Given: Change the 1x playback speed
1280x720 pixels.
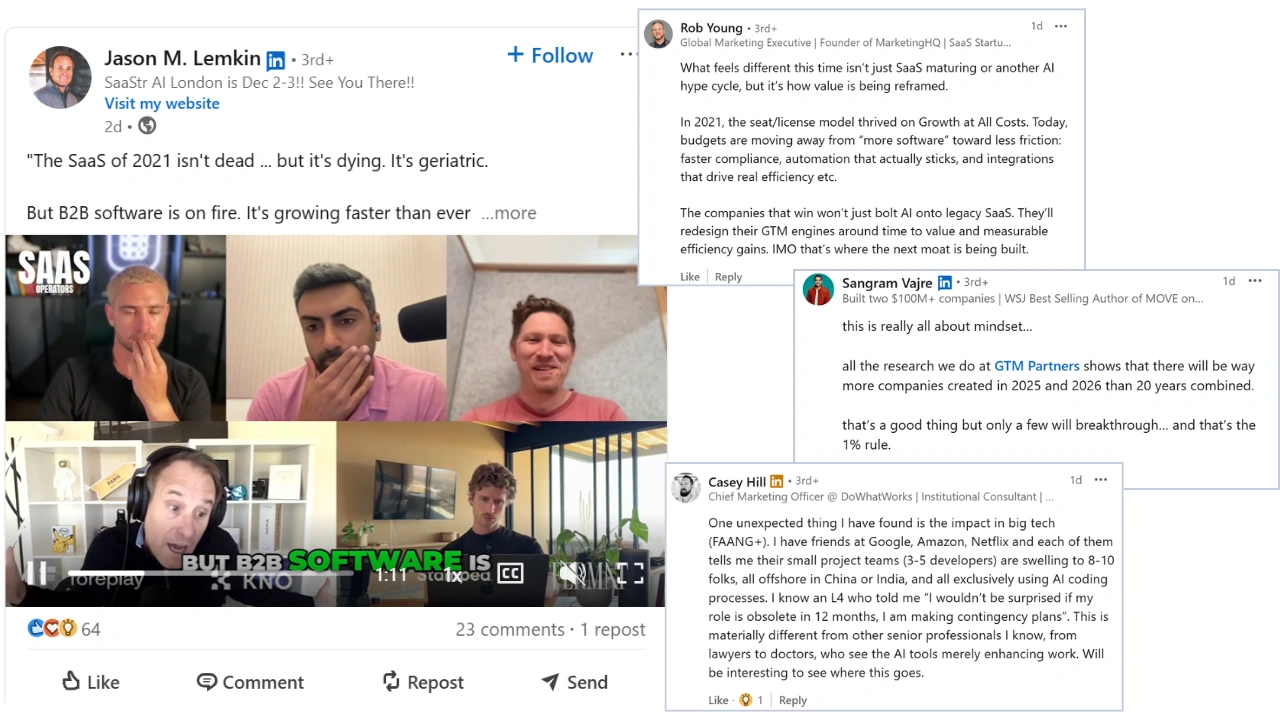Looking at the screenshot, I should tap(454, 575).
